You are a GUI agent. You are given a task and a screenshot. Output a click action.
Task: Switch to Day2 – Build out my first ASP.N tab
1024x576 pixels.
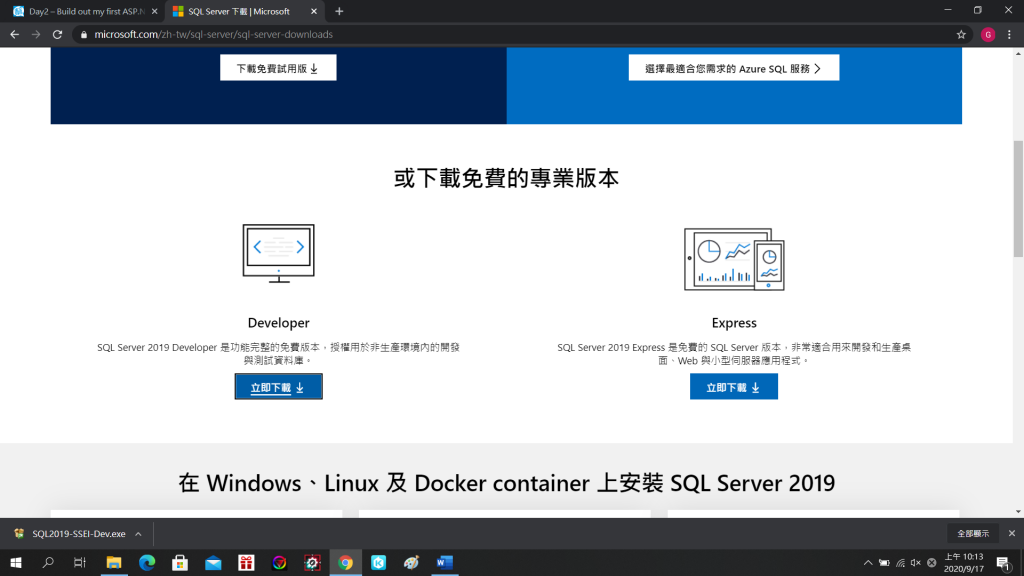(x=85, y=11)
